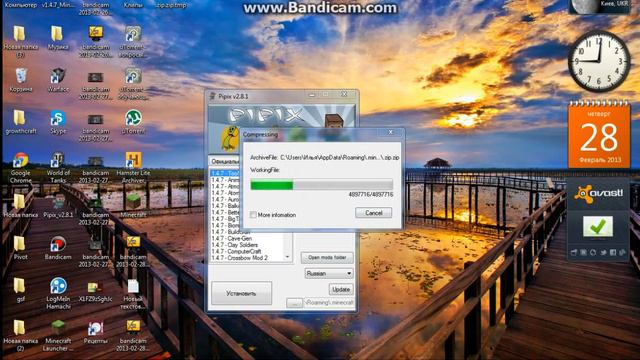The image size is (640, 360).
Task: Click the analog clock gadget
Action: (x=598, y=61)
